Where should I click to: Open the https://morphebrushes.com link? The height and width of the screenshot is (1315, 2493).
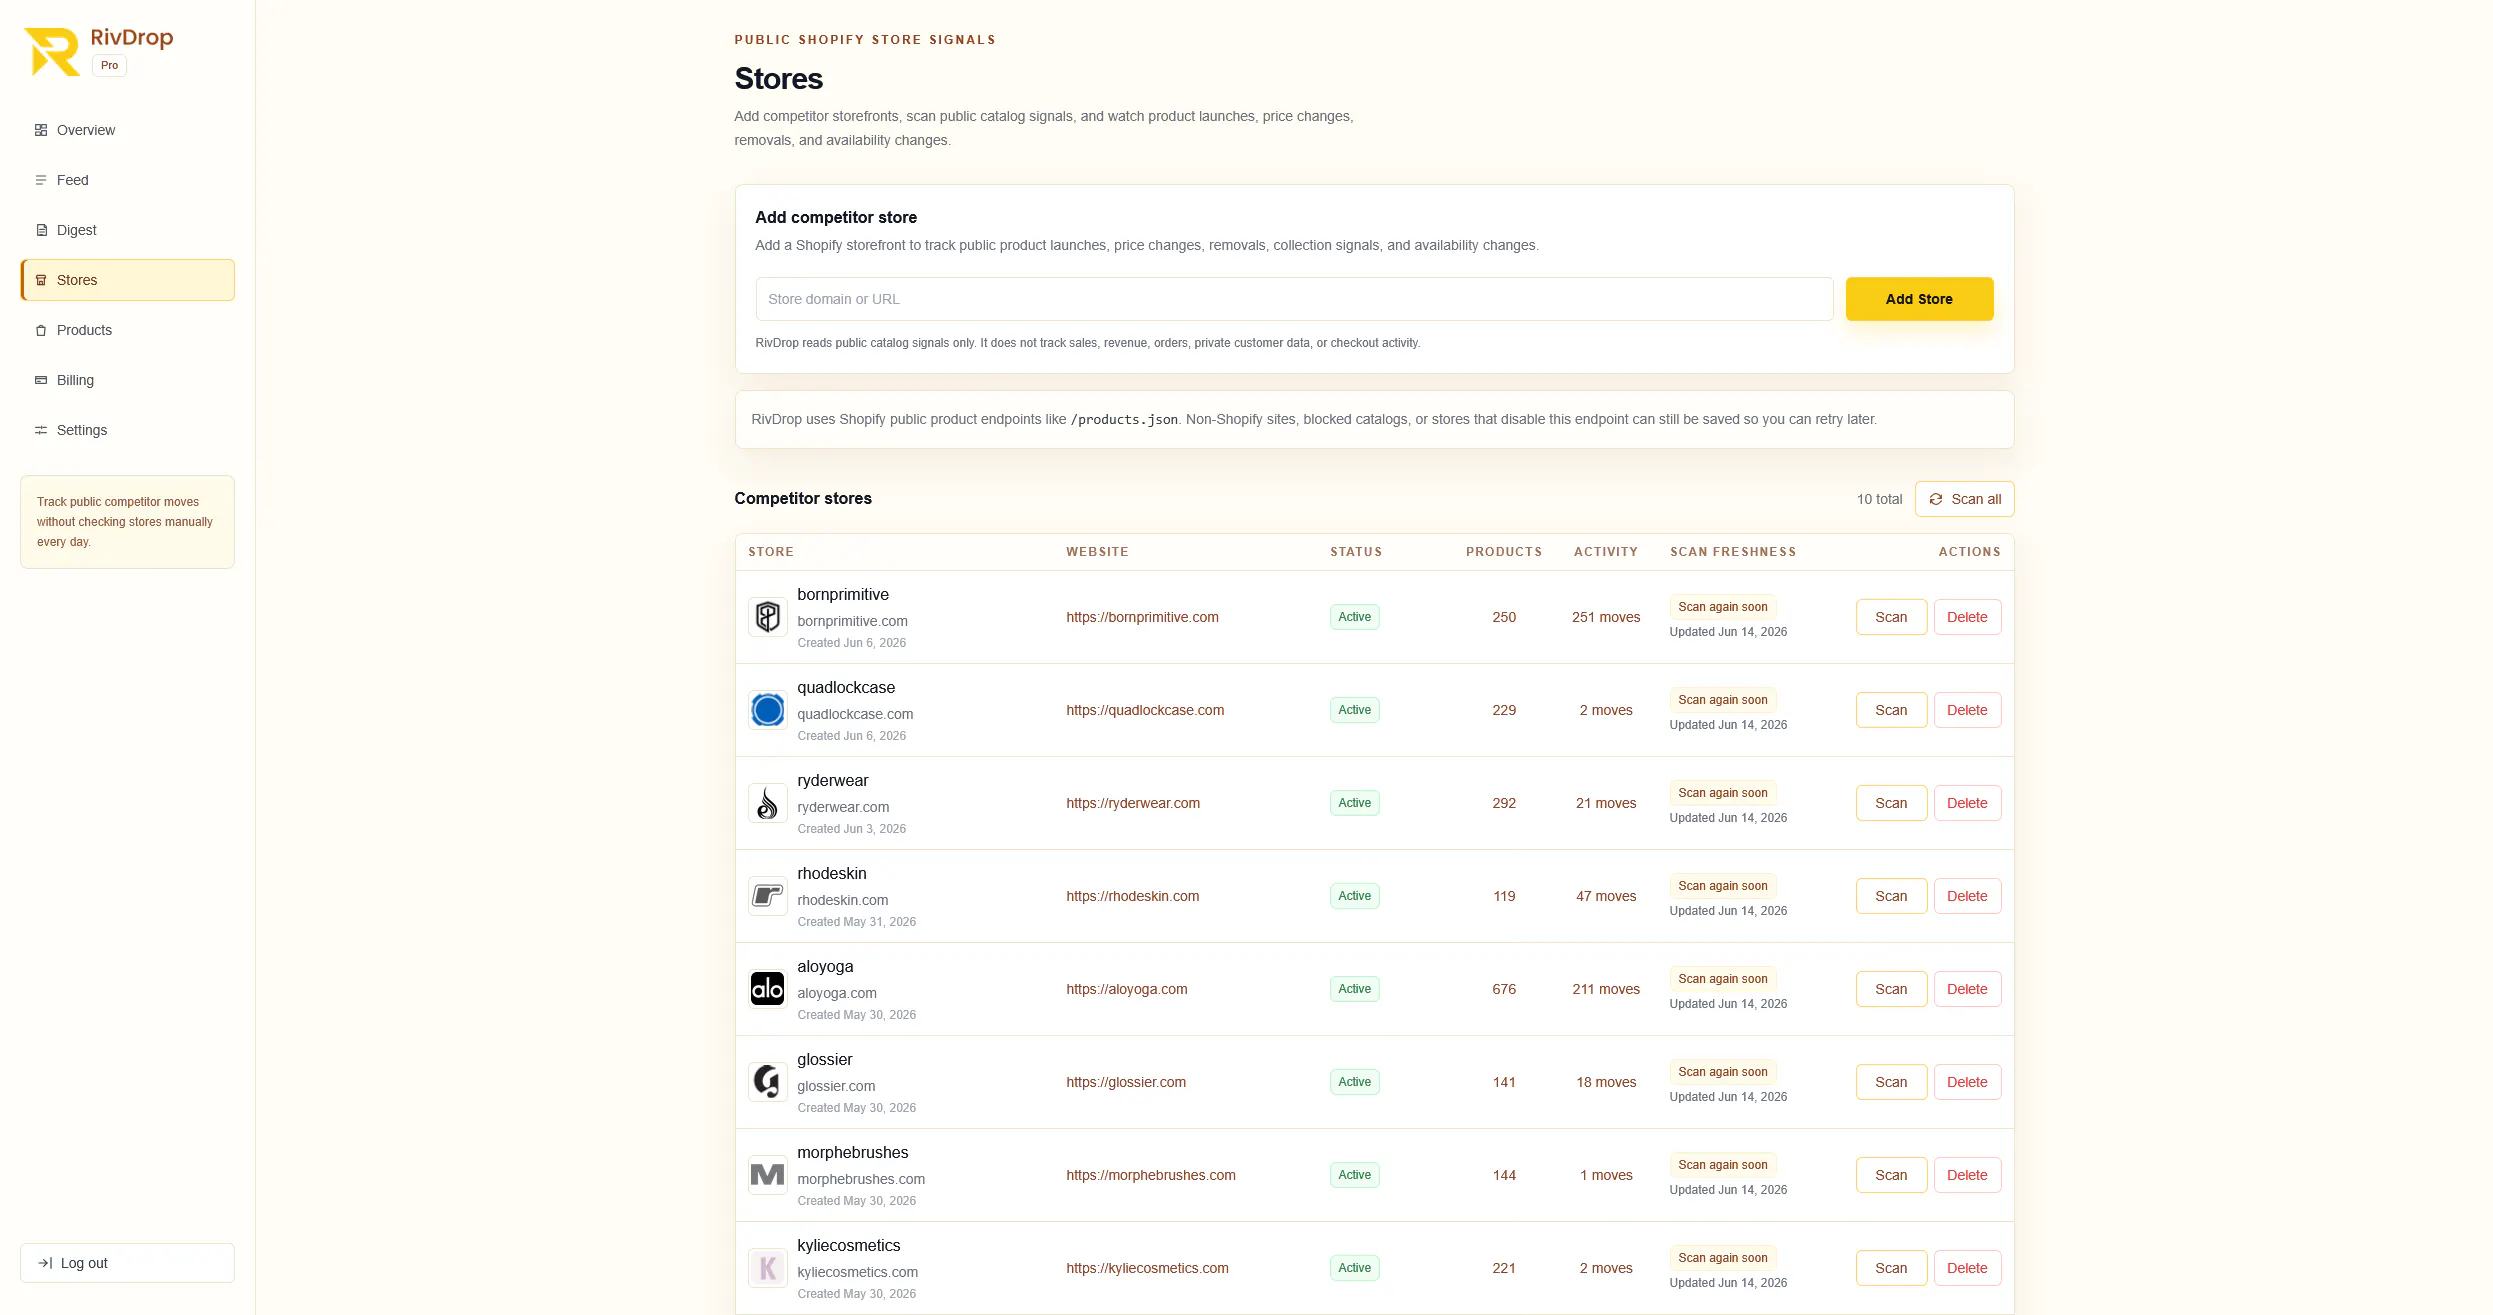tap(1151, 1175)
